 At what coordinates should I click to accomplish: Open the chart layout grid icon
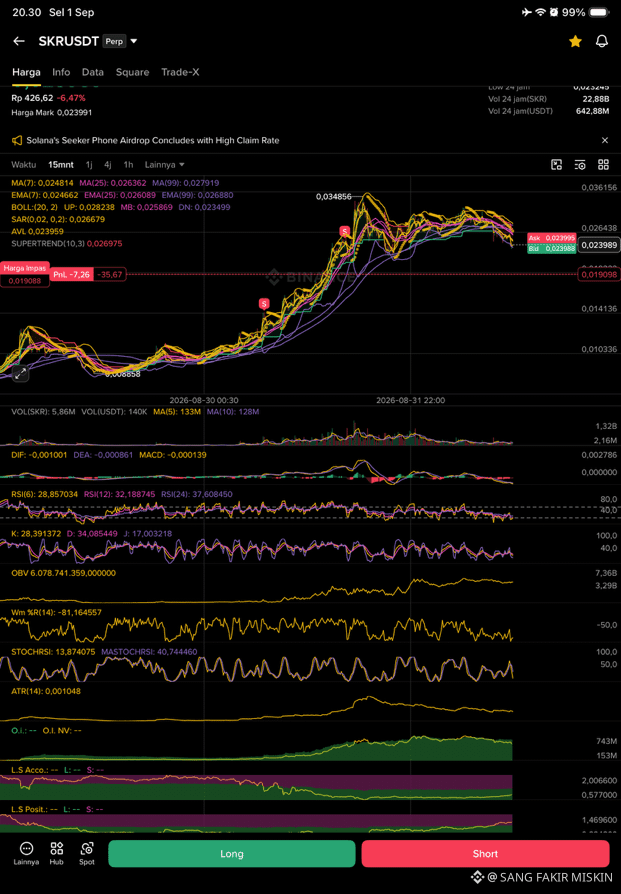(603, 165)
